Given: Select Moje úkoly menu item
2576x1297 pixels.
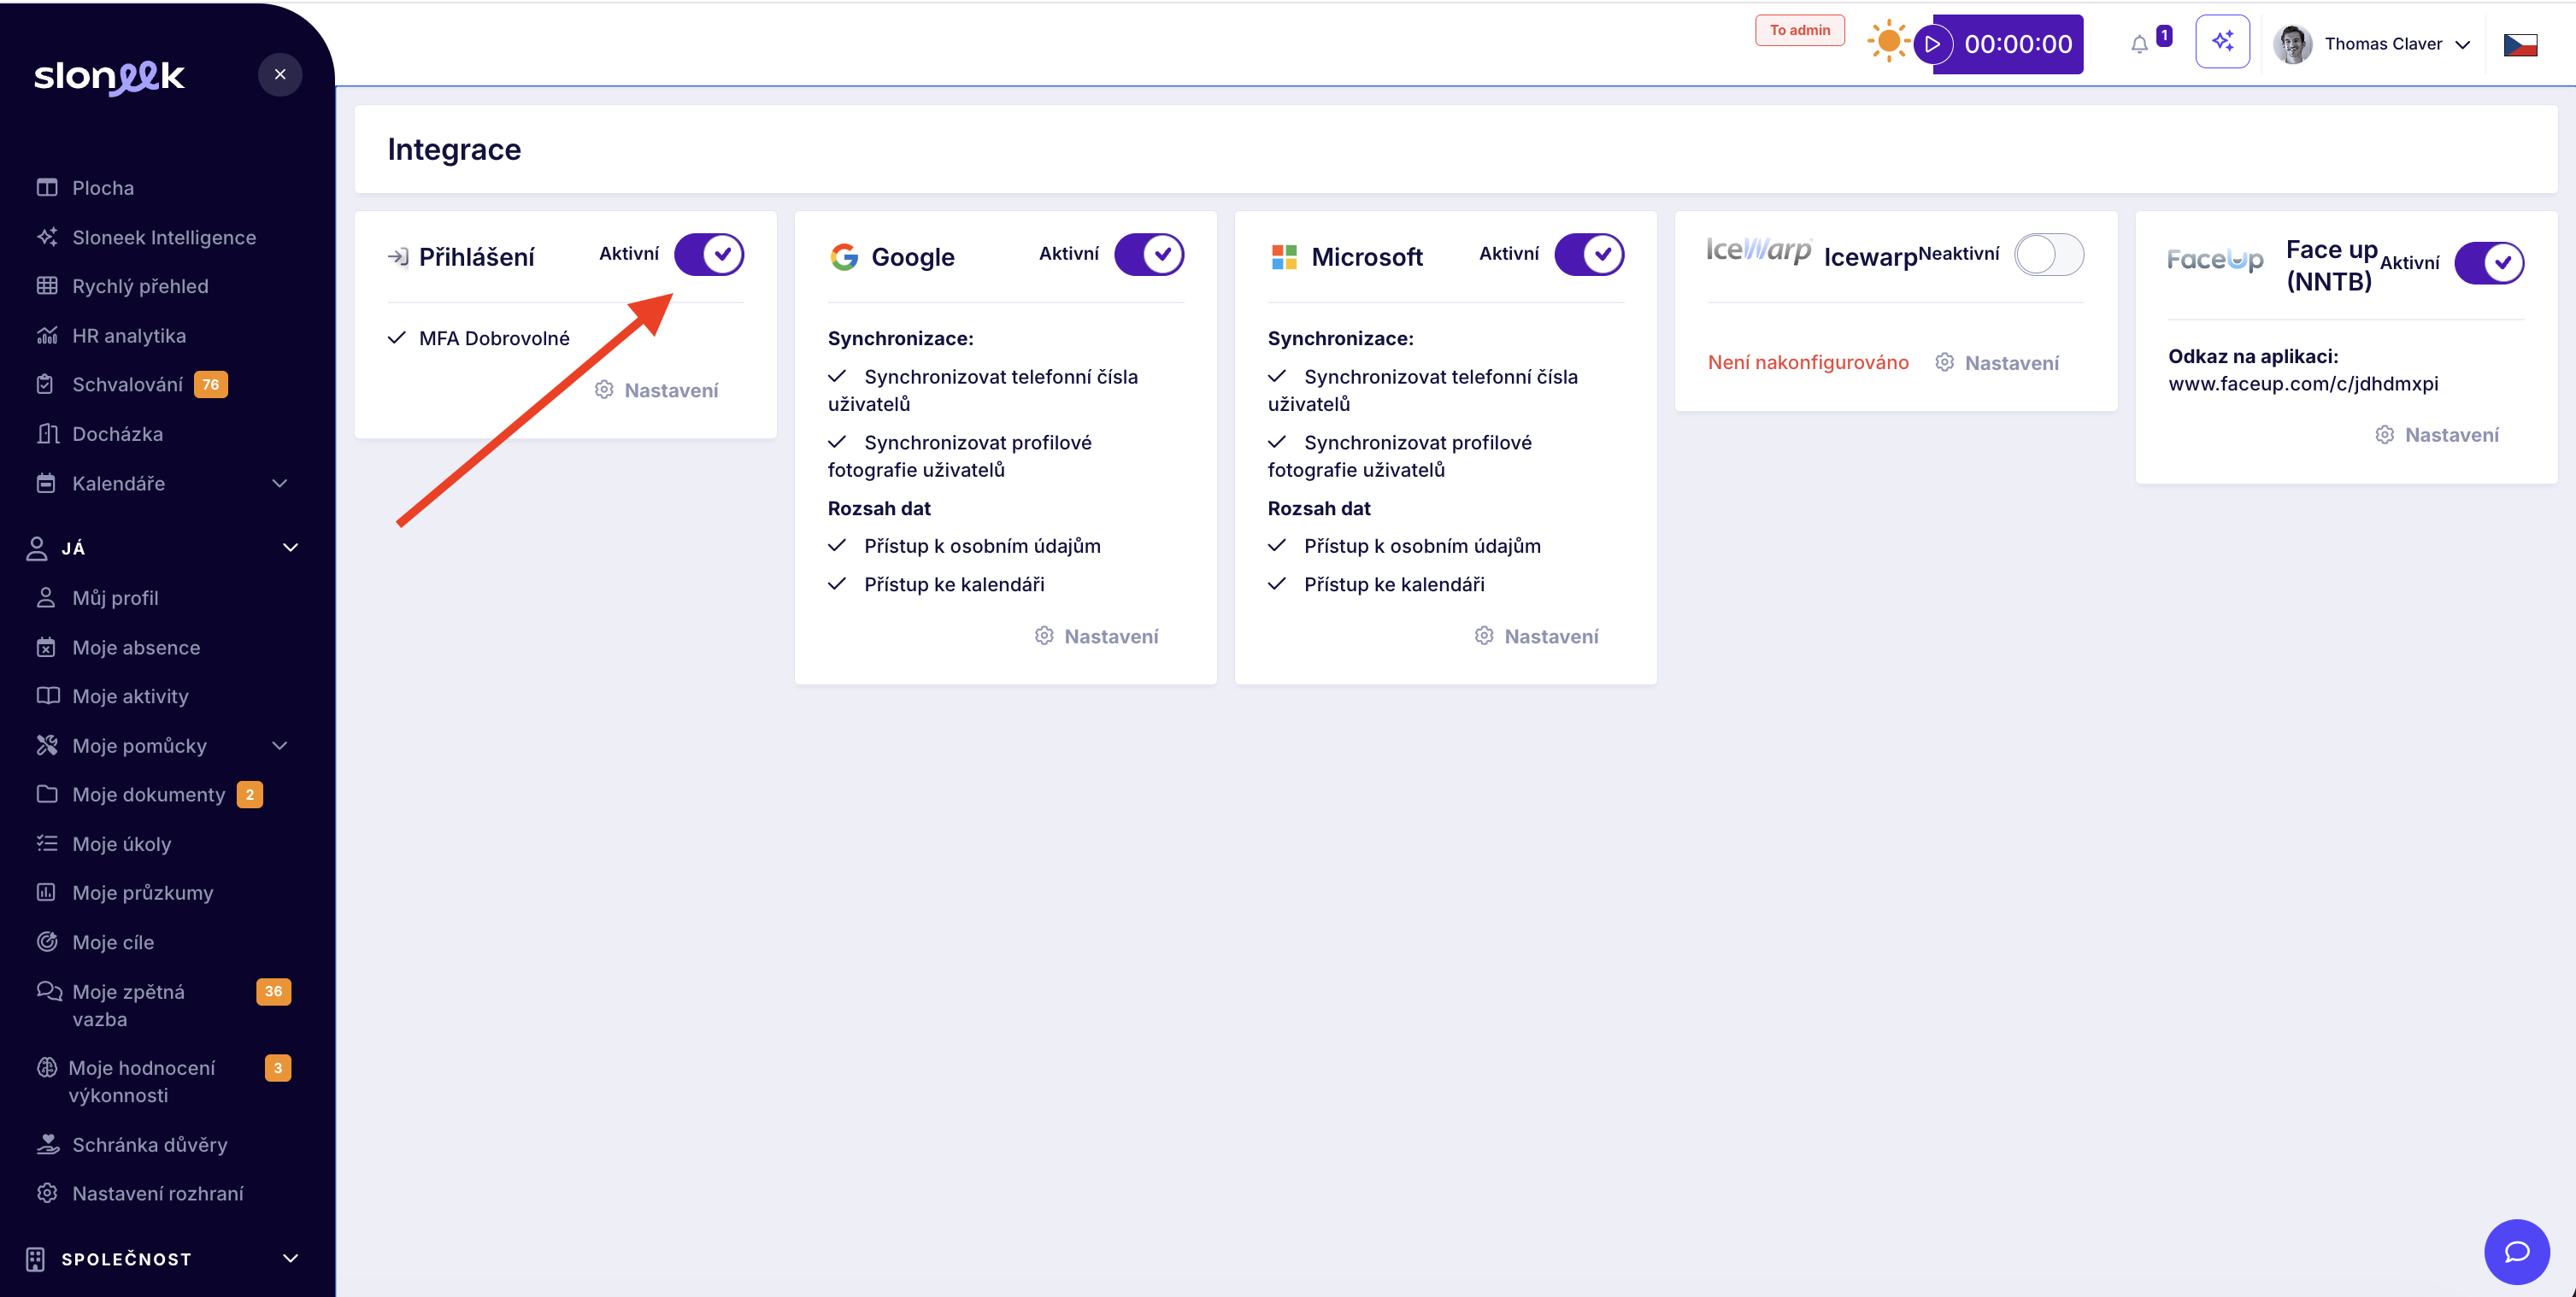Looking at the screenshot, I should (121, 843).
